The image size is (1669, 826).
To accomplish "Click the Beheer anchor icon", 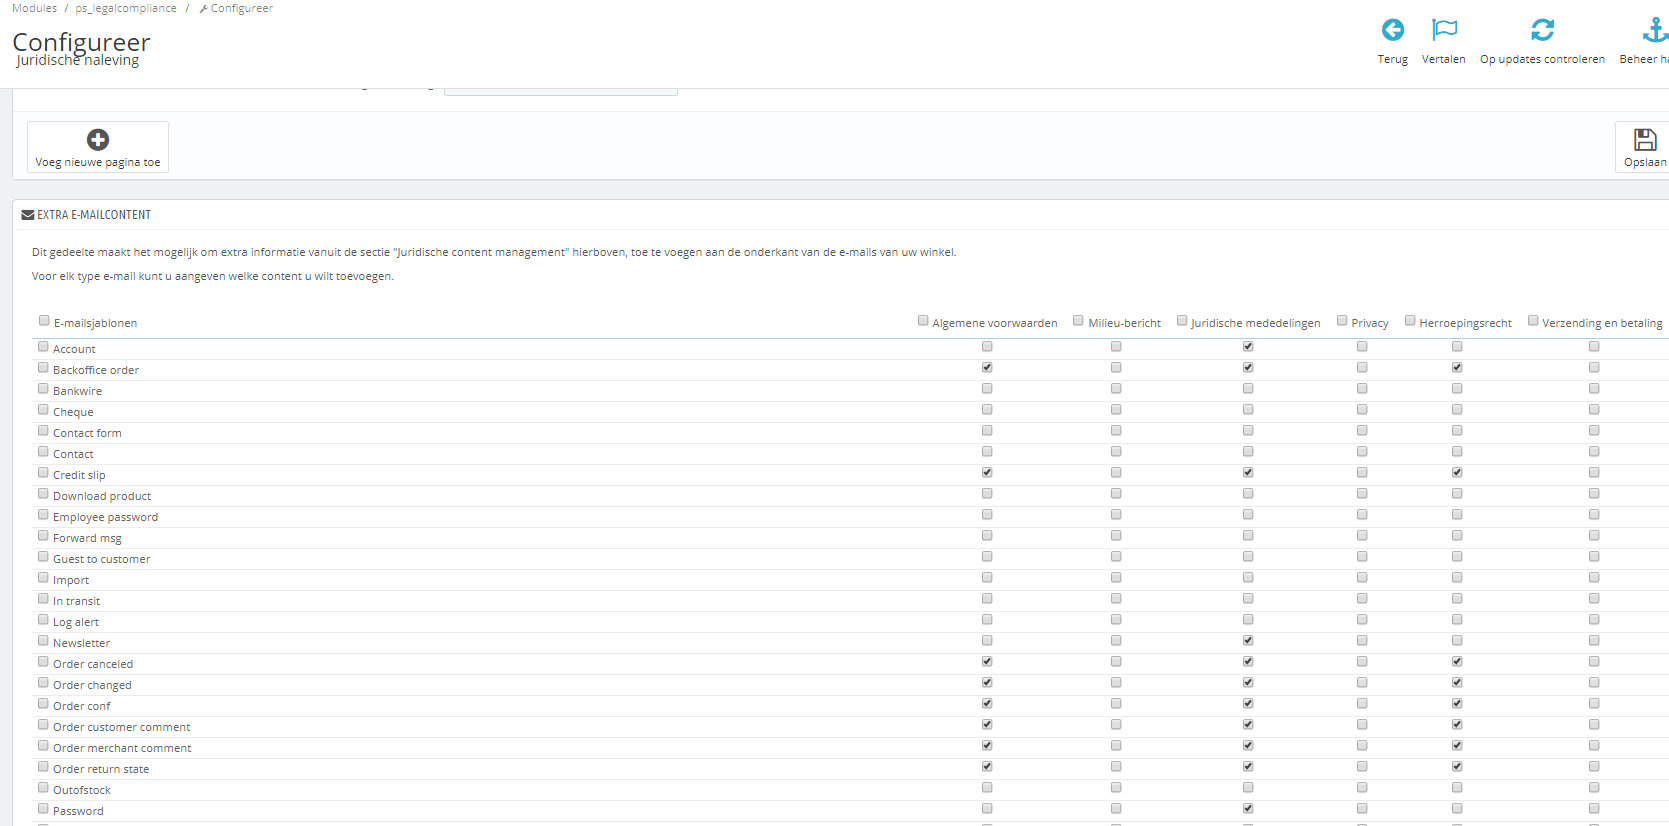I will click(x=1656, y=30).
